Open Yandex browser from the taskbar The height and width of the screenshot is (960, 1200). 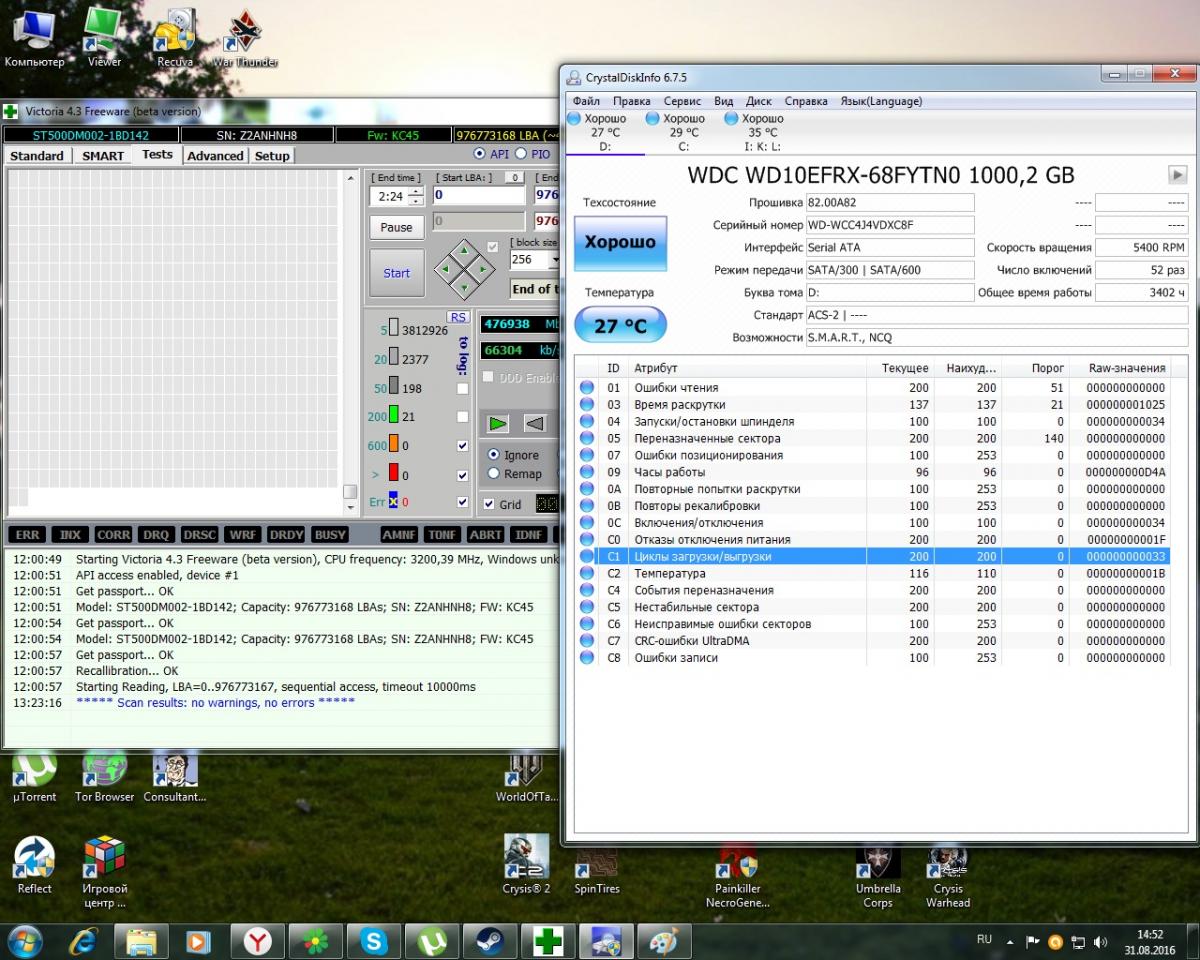(258, 941)
